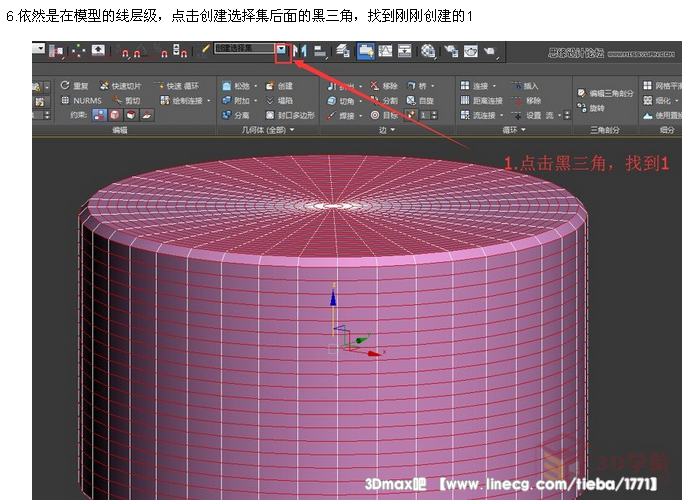The height and width of the screenshot is (501, 686).
Task: Toggle the Percent Snap magnet icon
Action: click(x=161, y=52)
